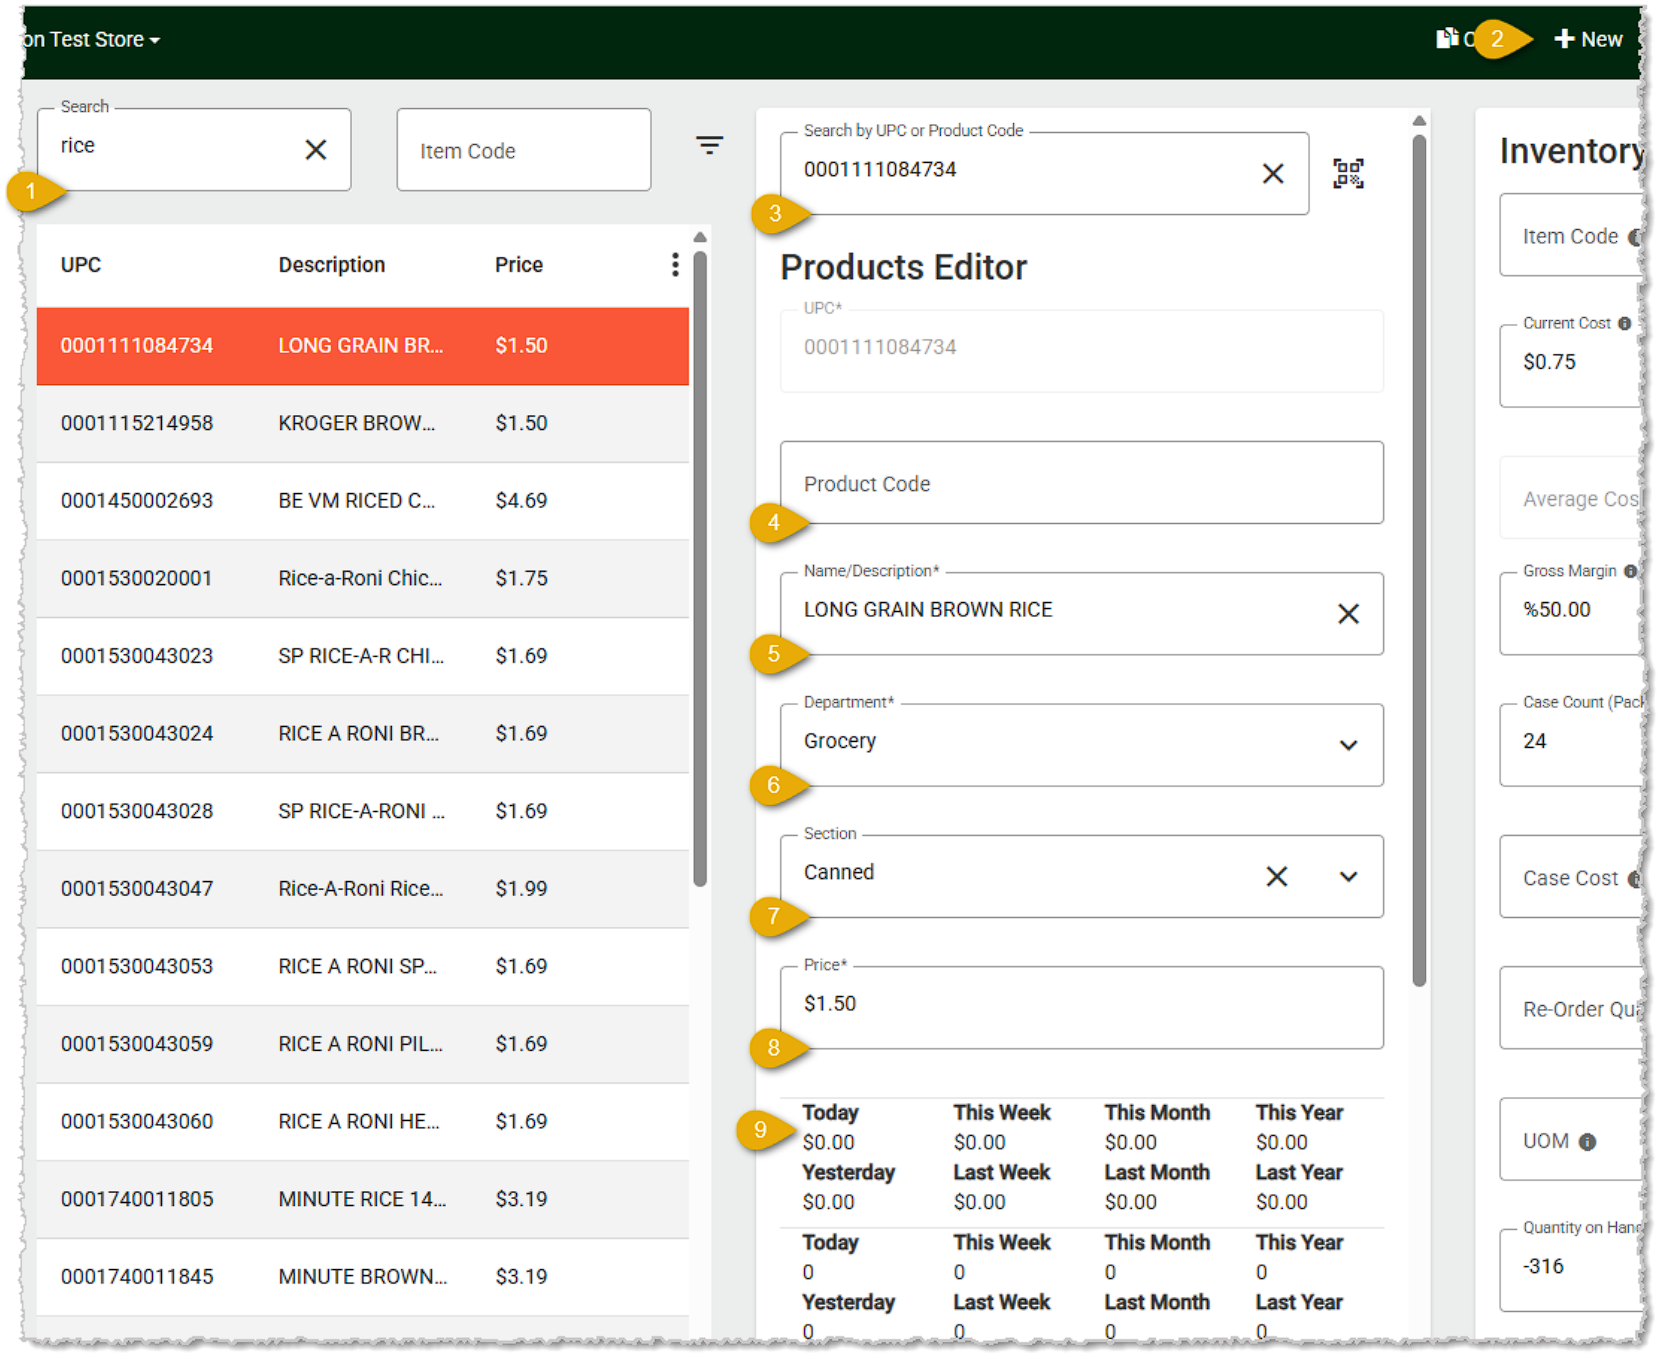Show the UOM info icon
1659x1359 pixels.
(1587, 1142)
